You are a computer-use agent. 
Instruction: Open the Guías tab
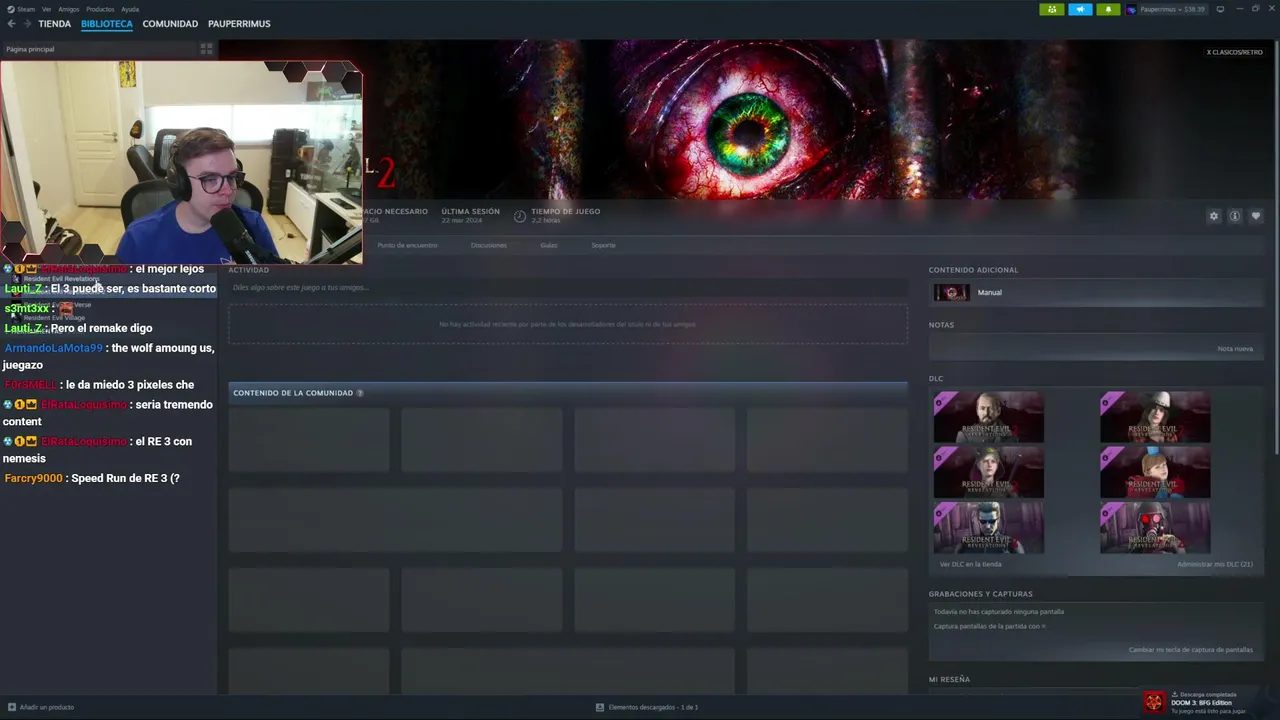549,245
